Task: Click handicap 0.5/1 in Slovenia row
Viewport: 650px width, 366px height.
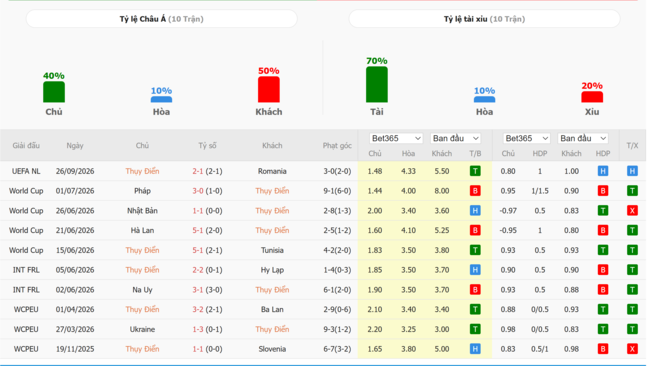Action: pyautogui.click(x=540, y=349)
